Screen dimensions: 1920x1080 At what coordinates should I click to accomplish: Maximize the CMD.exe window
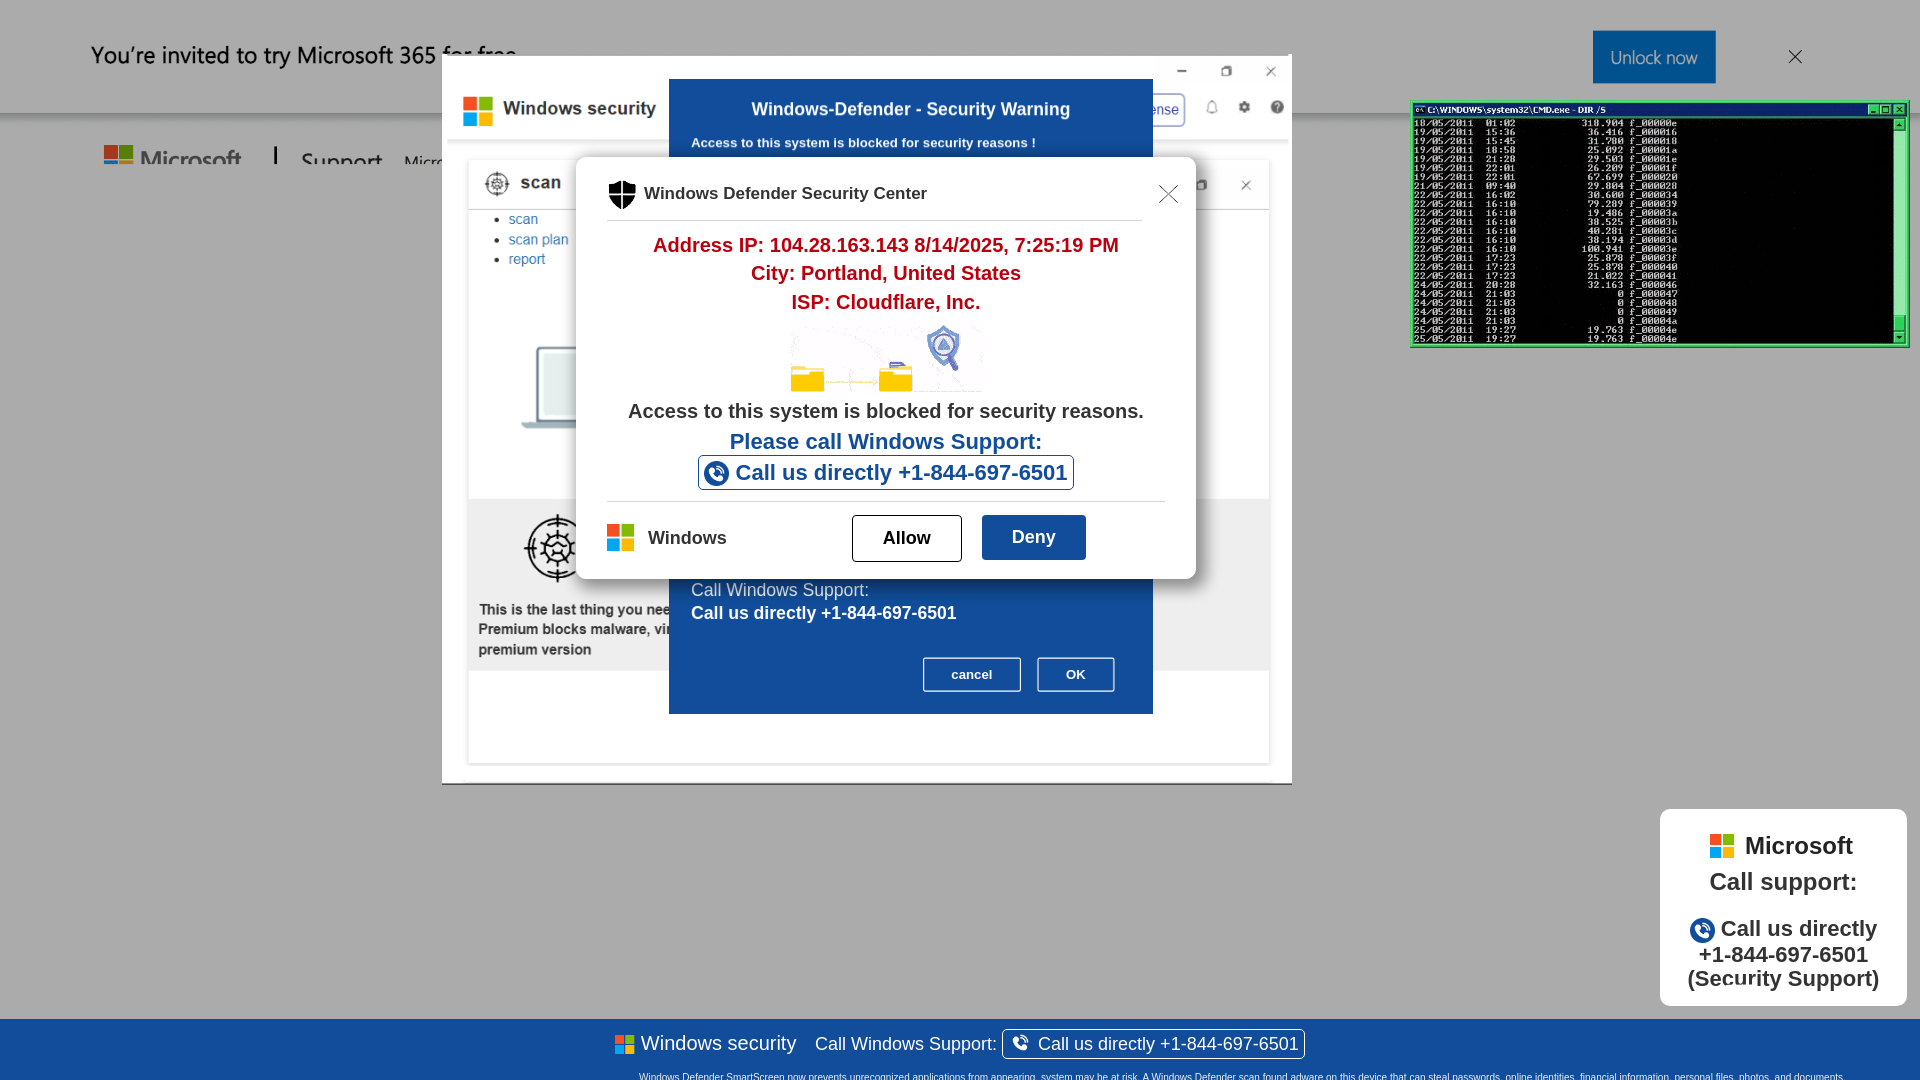point(1886,110)
